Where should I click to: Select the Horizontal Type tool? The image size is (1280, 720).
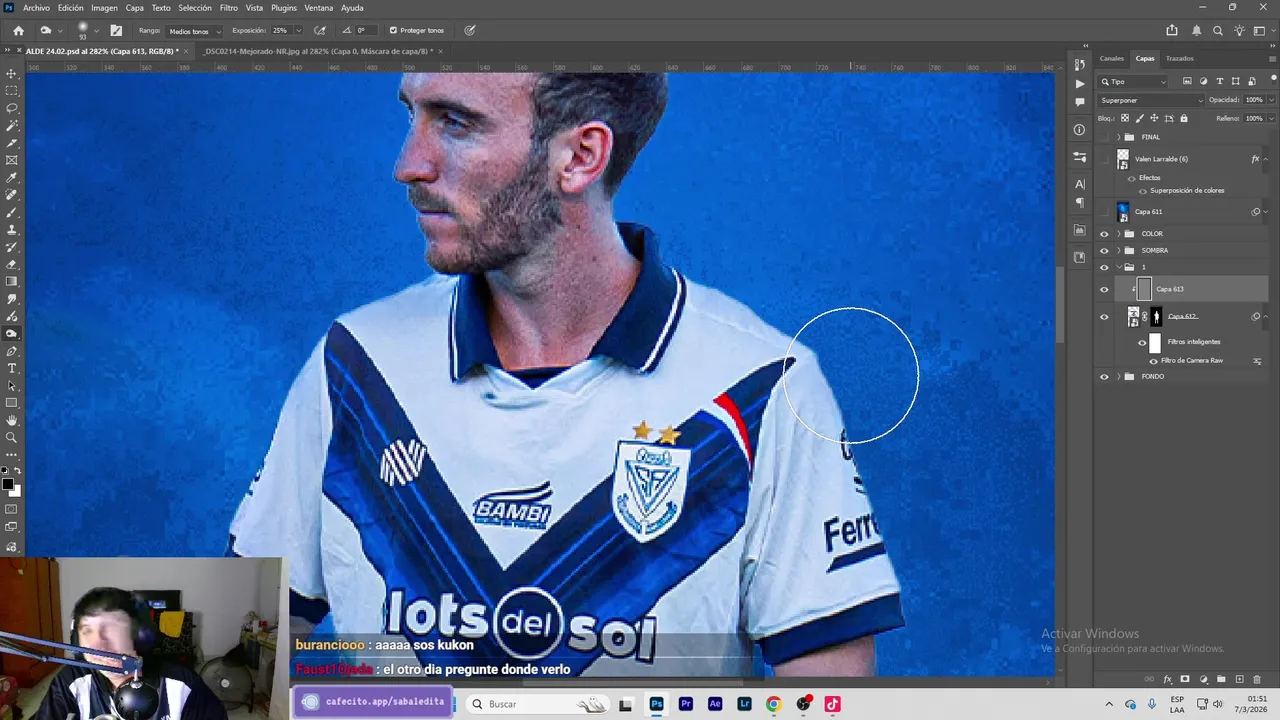[12, 369]
